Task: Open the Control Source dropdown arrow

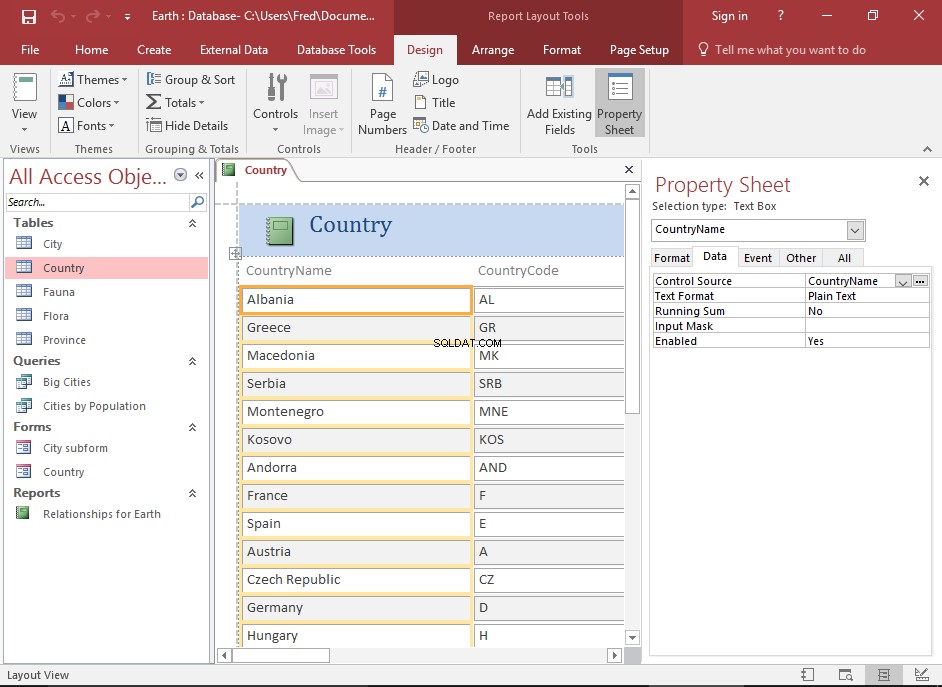Action: [902, 281]
